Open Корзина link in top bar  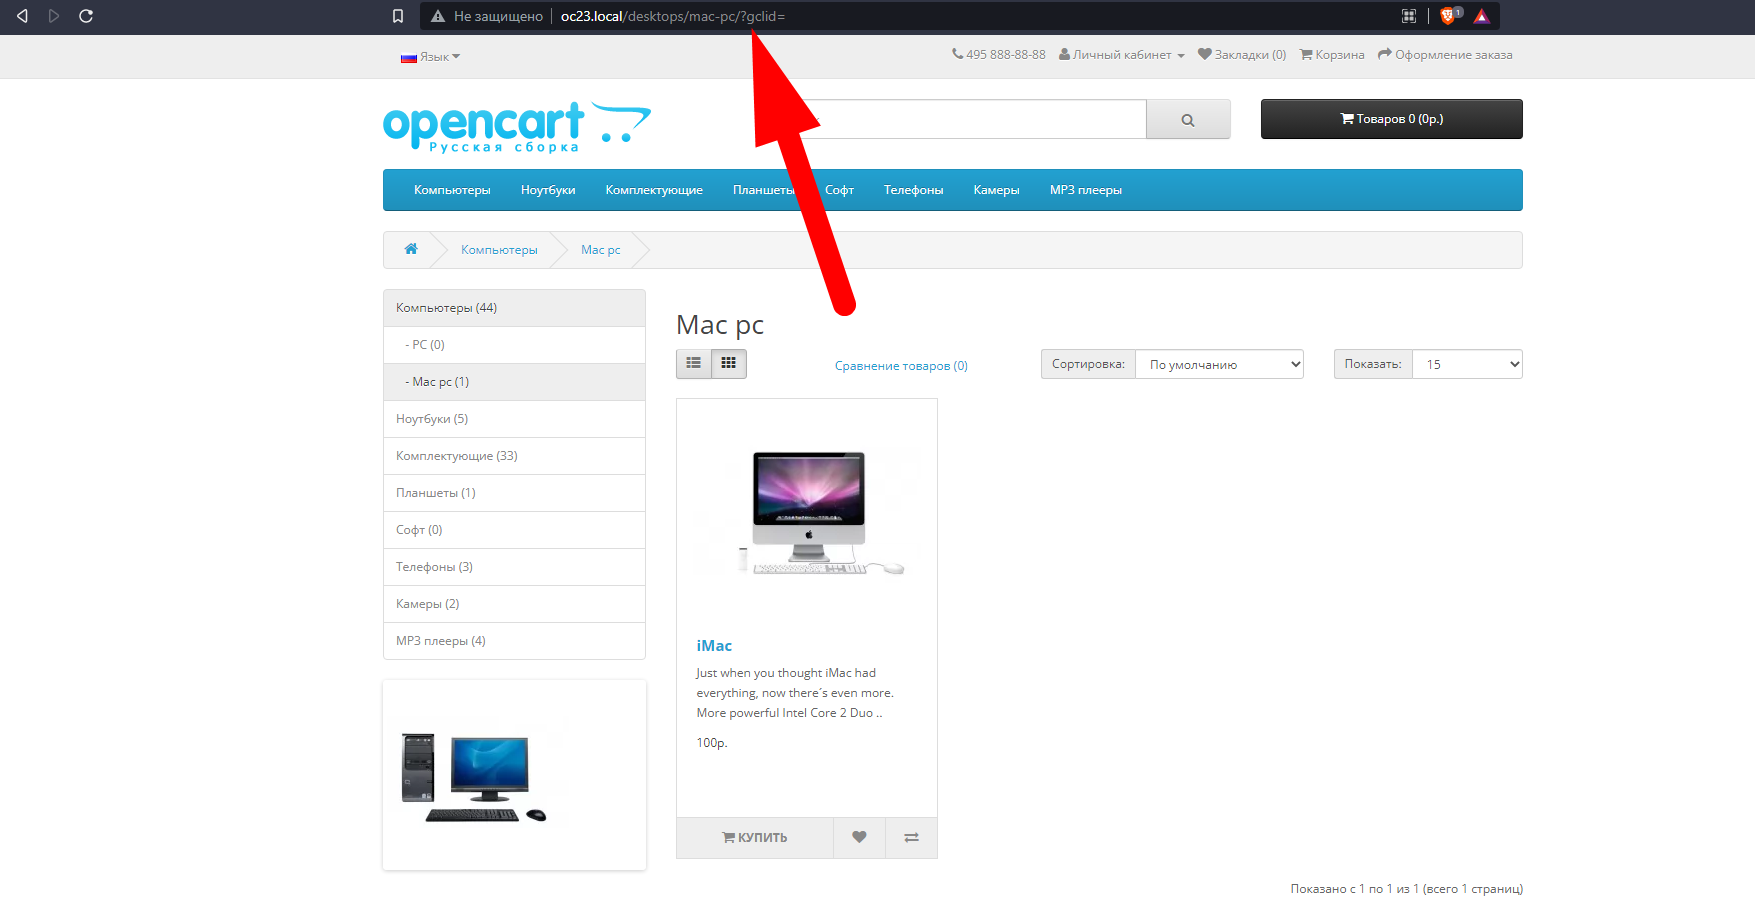(x=1332, y=55)
